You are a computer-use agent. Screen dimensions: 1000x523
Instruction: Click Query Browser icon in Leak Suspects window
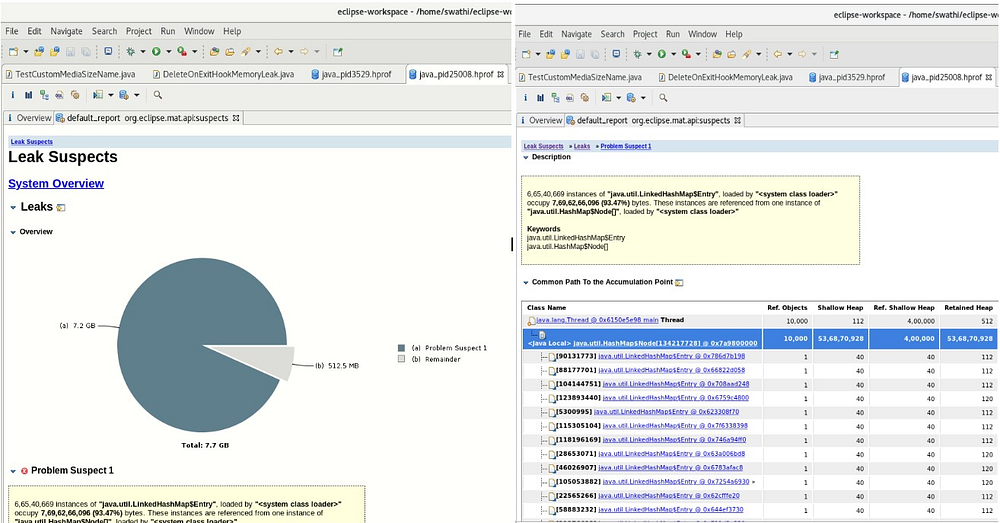124,95
